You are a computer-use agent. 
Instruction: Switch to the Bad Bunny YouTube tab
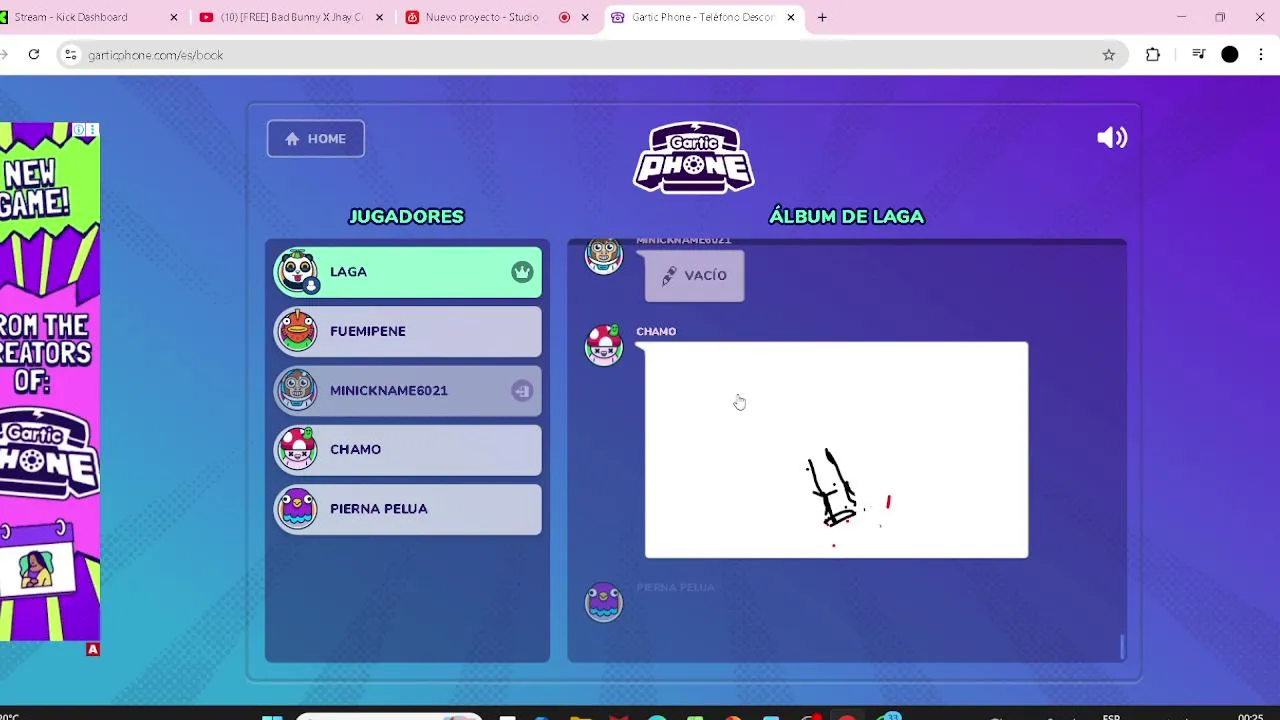[290, 17]
